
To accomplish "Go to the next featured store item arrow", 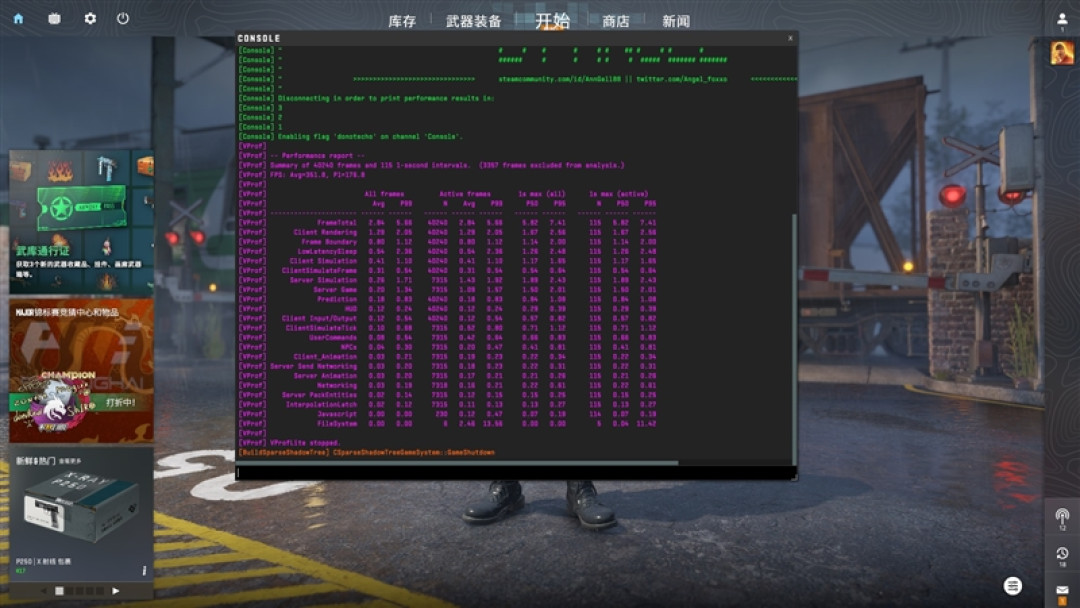I will point(115,591).
